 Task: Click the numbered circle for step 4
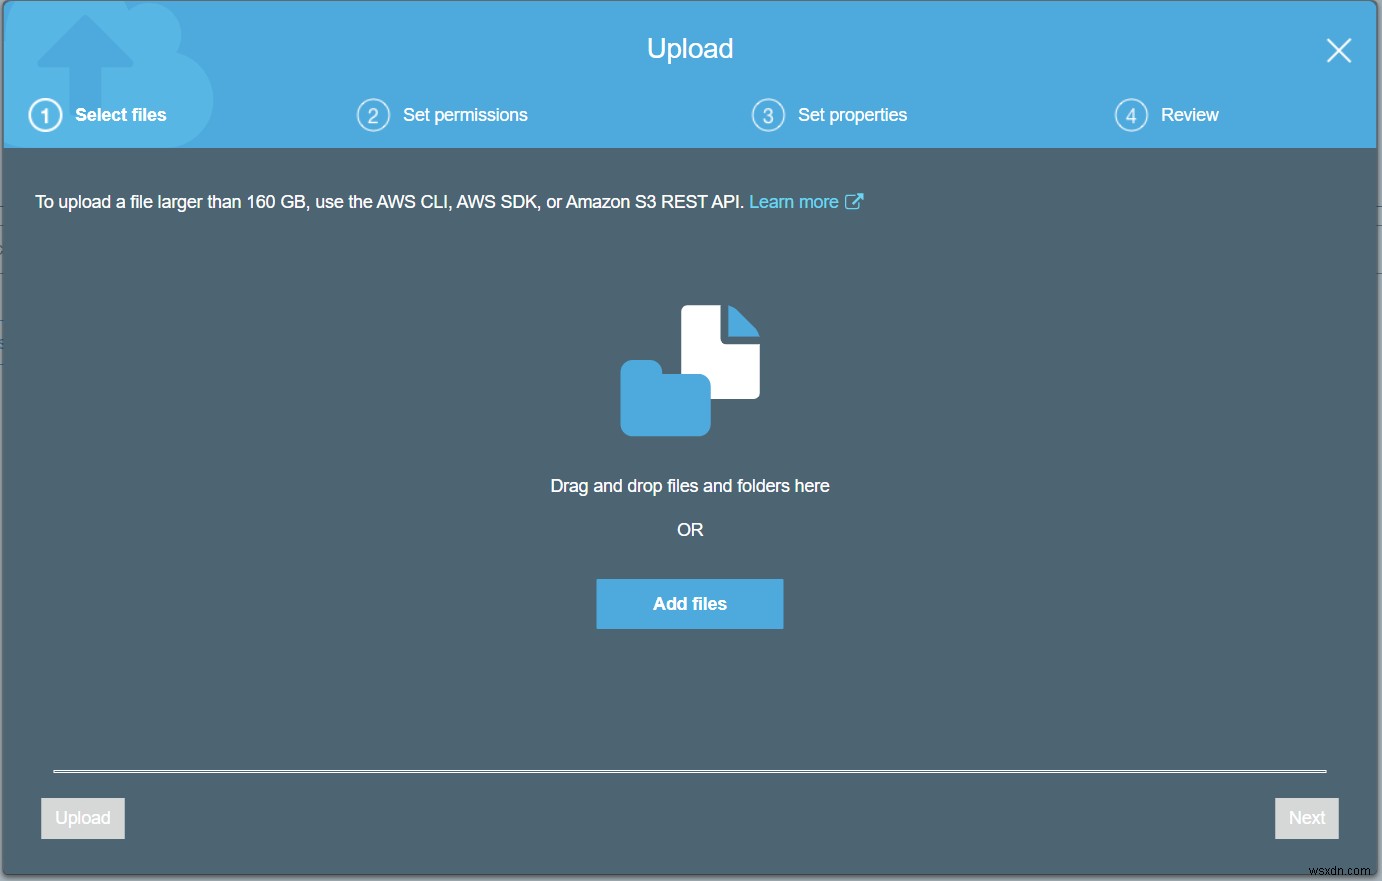tap(1130, 115)
